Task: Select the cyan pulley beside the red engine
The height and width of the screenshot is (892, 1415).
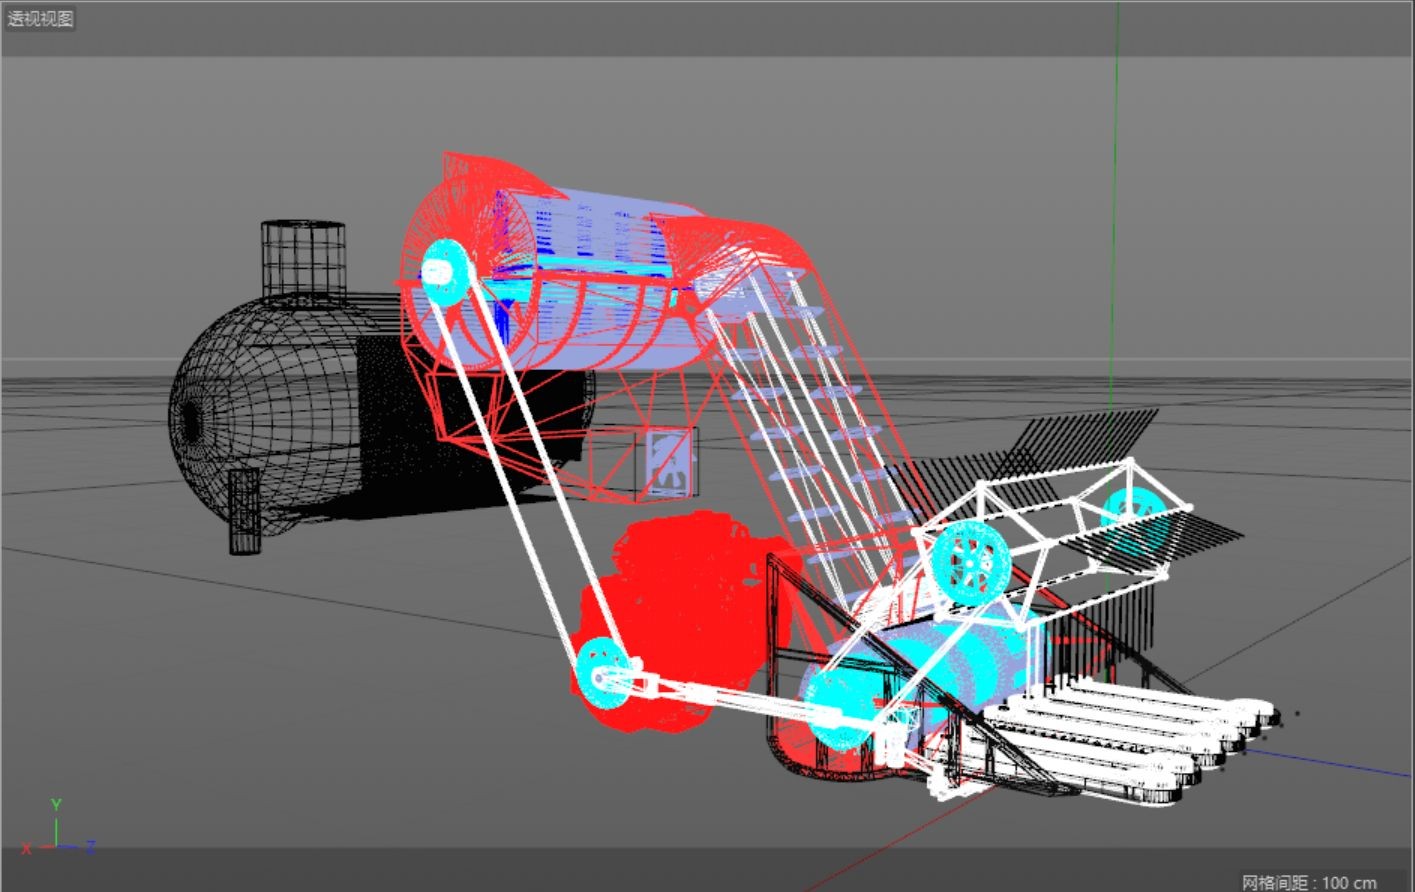Action: coord(603,671)
